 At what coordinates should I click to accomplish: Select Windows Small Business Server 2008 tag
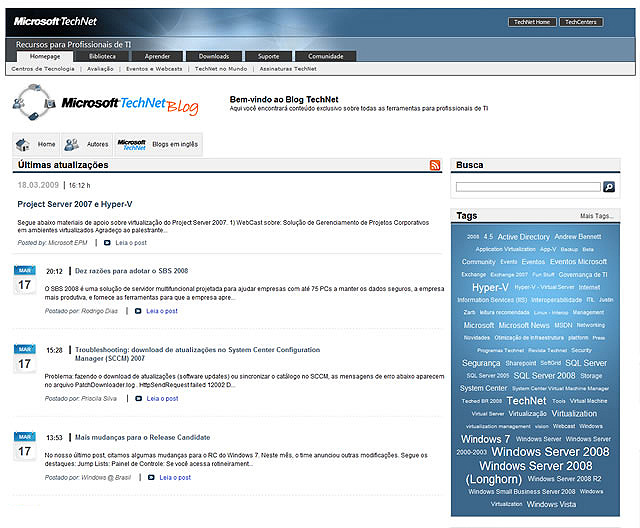click(x=522, y=492)
